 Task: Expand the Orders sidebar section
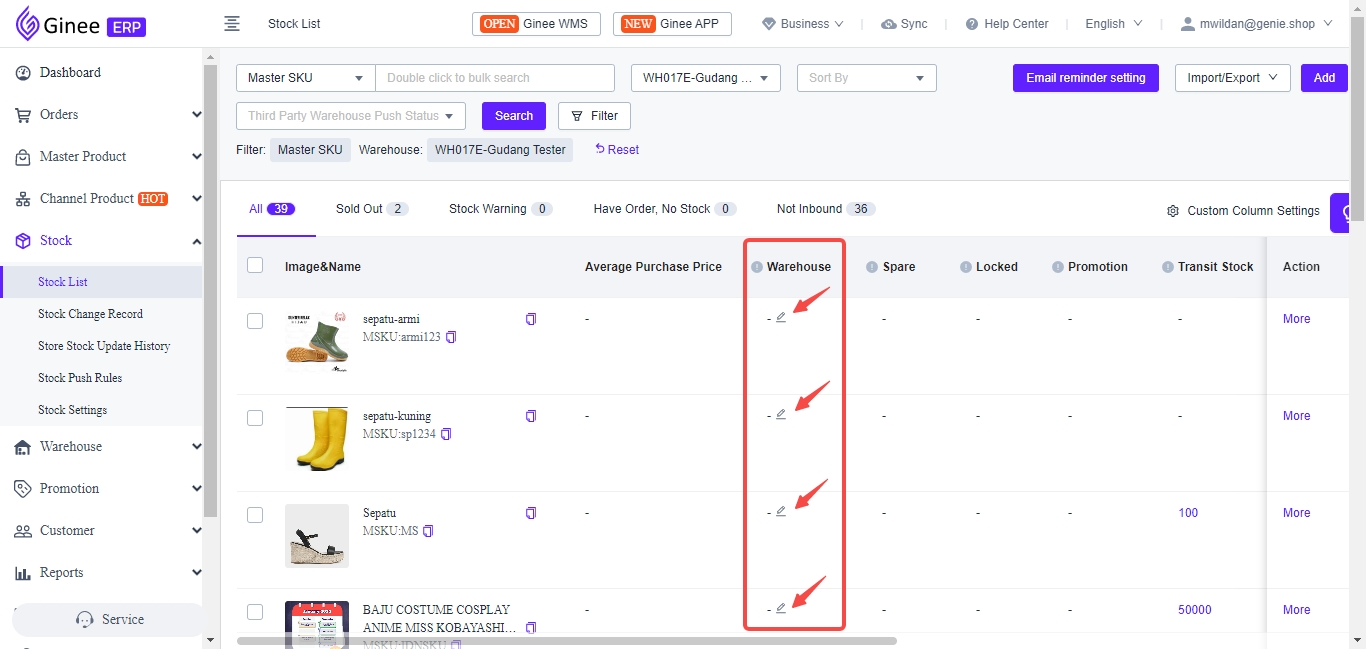[197, 115]
